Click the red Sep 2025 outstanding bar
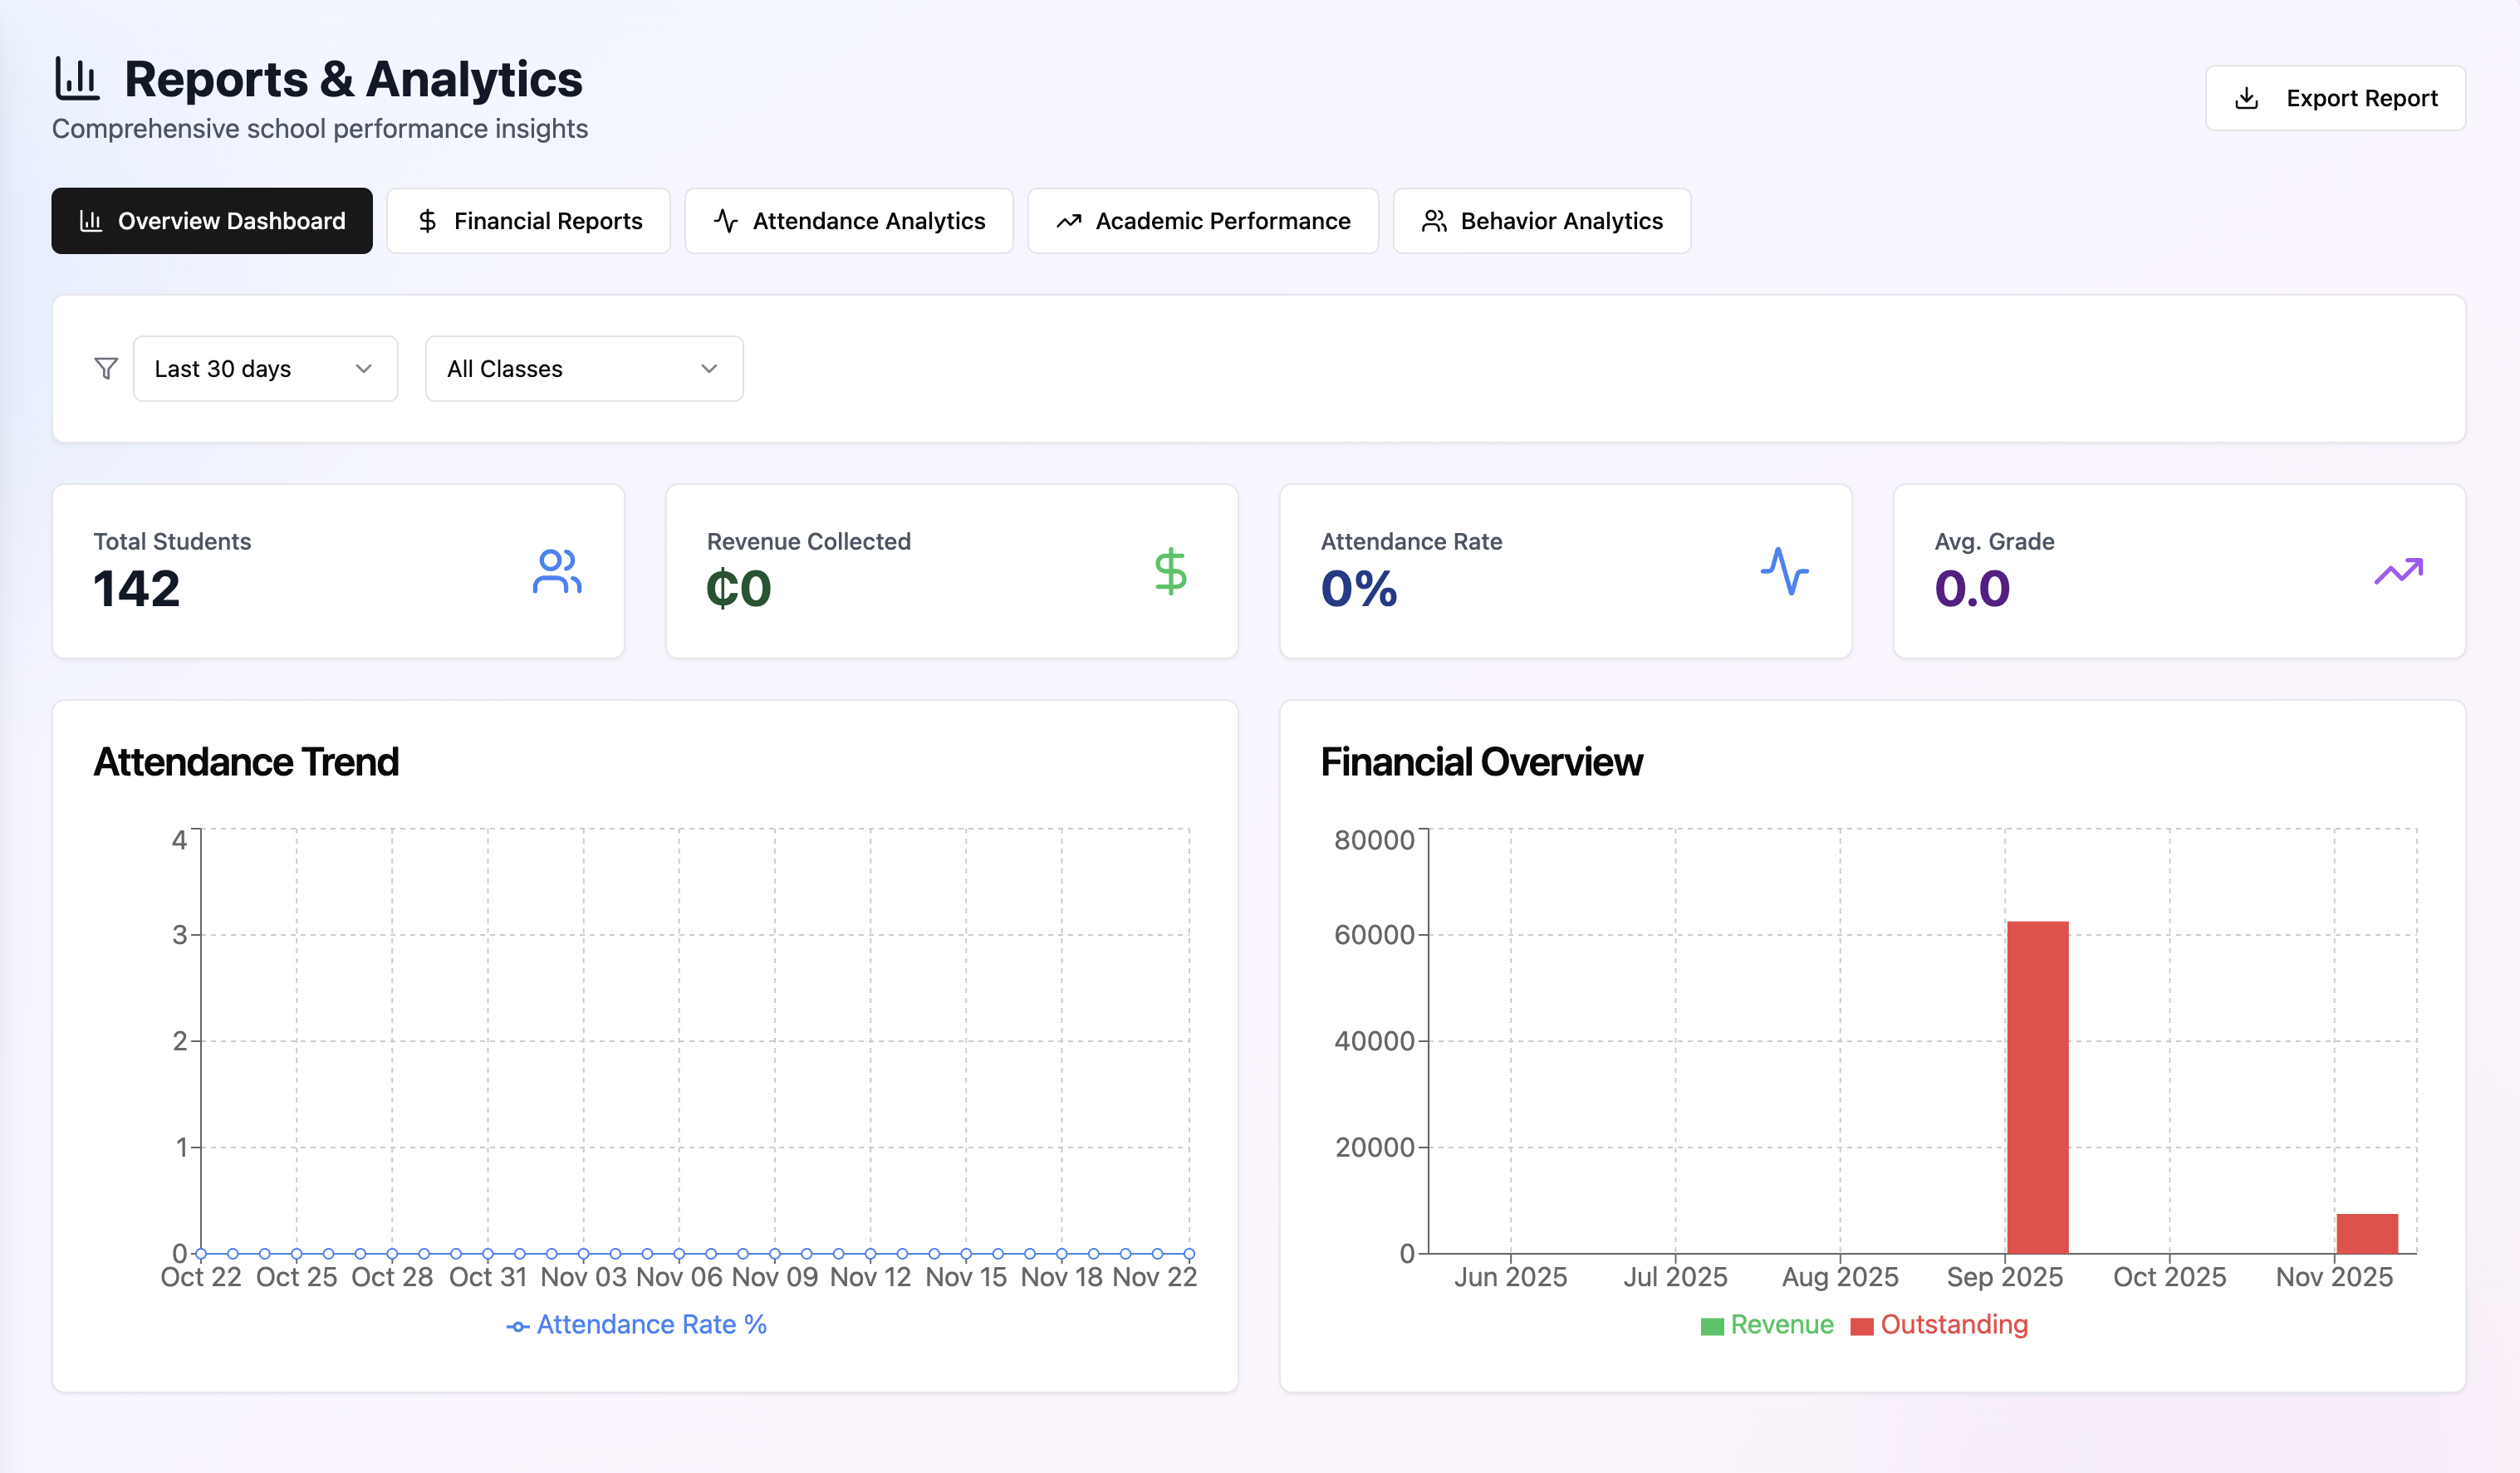This screenshot has width=2520, height=1473. pos(2037,1087)
